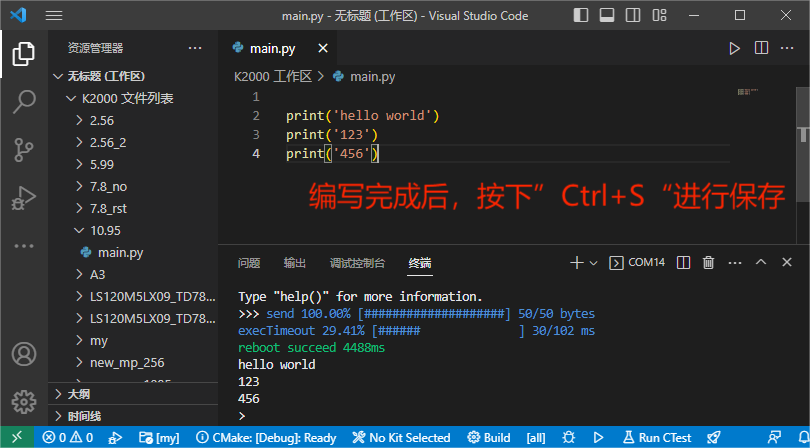Click Run CTest in status bar
The height and width of the screenshot is (448, 810).
click(x=657, y=438)
